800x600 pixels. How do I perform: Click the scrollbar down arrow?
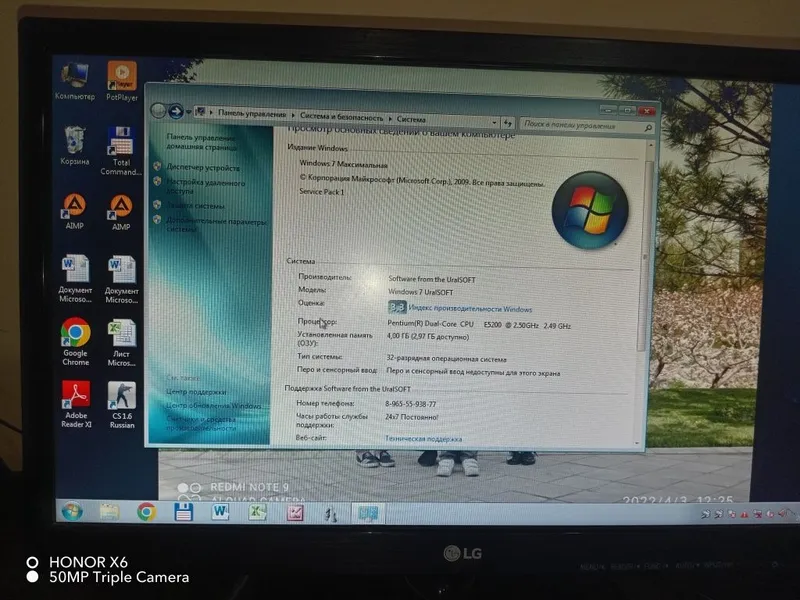click(637, 443)
